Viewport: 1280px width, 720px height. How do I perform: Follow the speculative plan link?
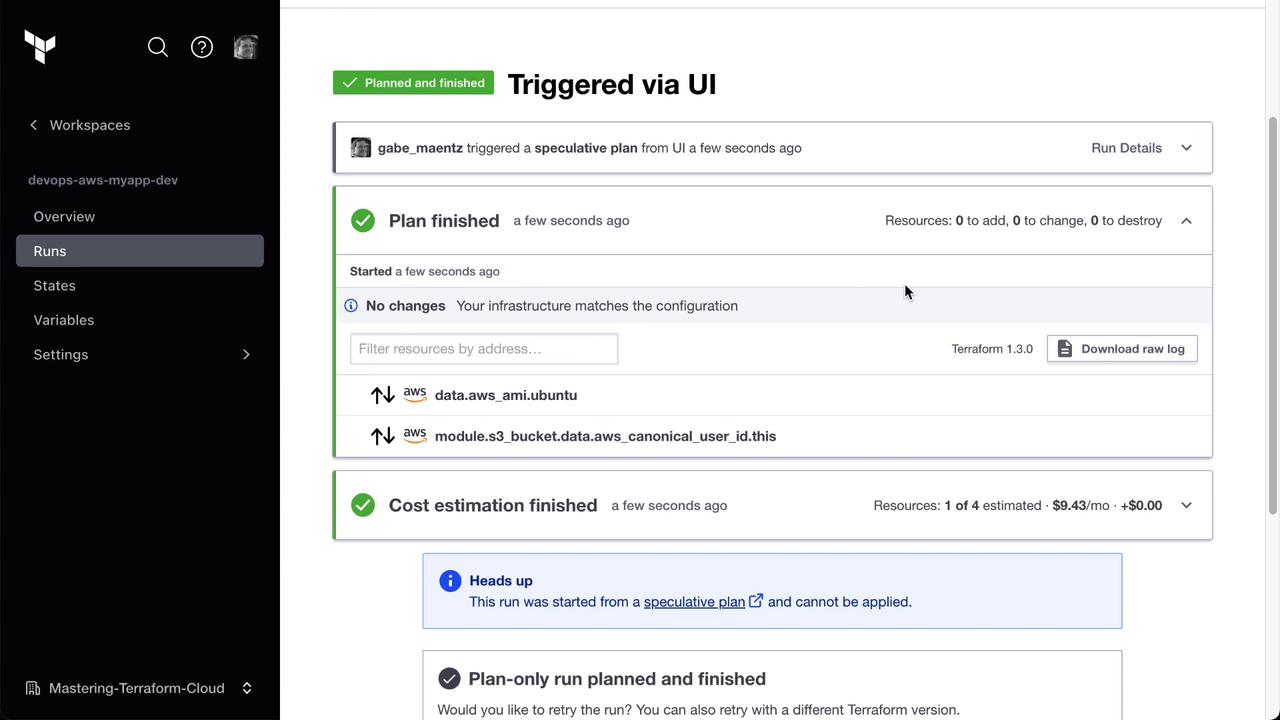pos(694,602)
